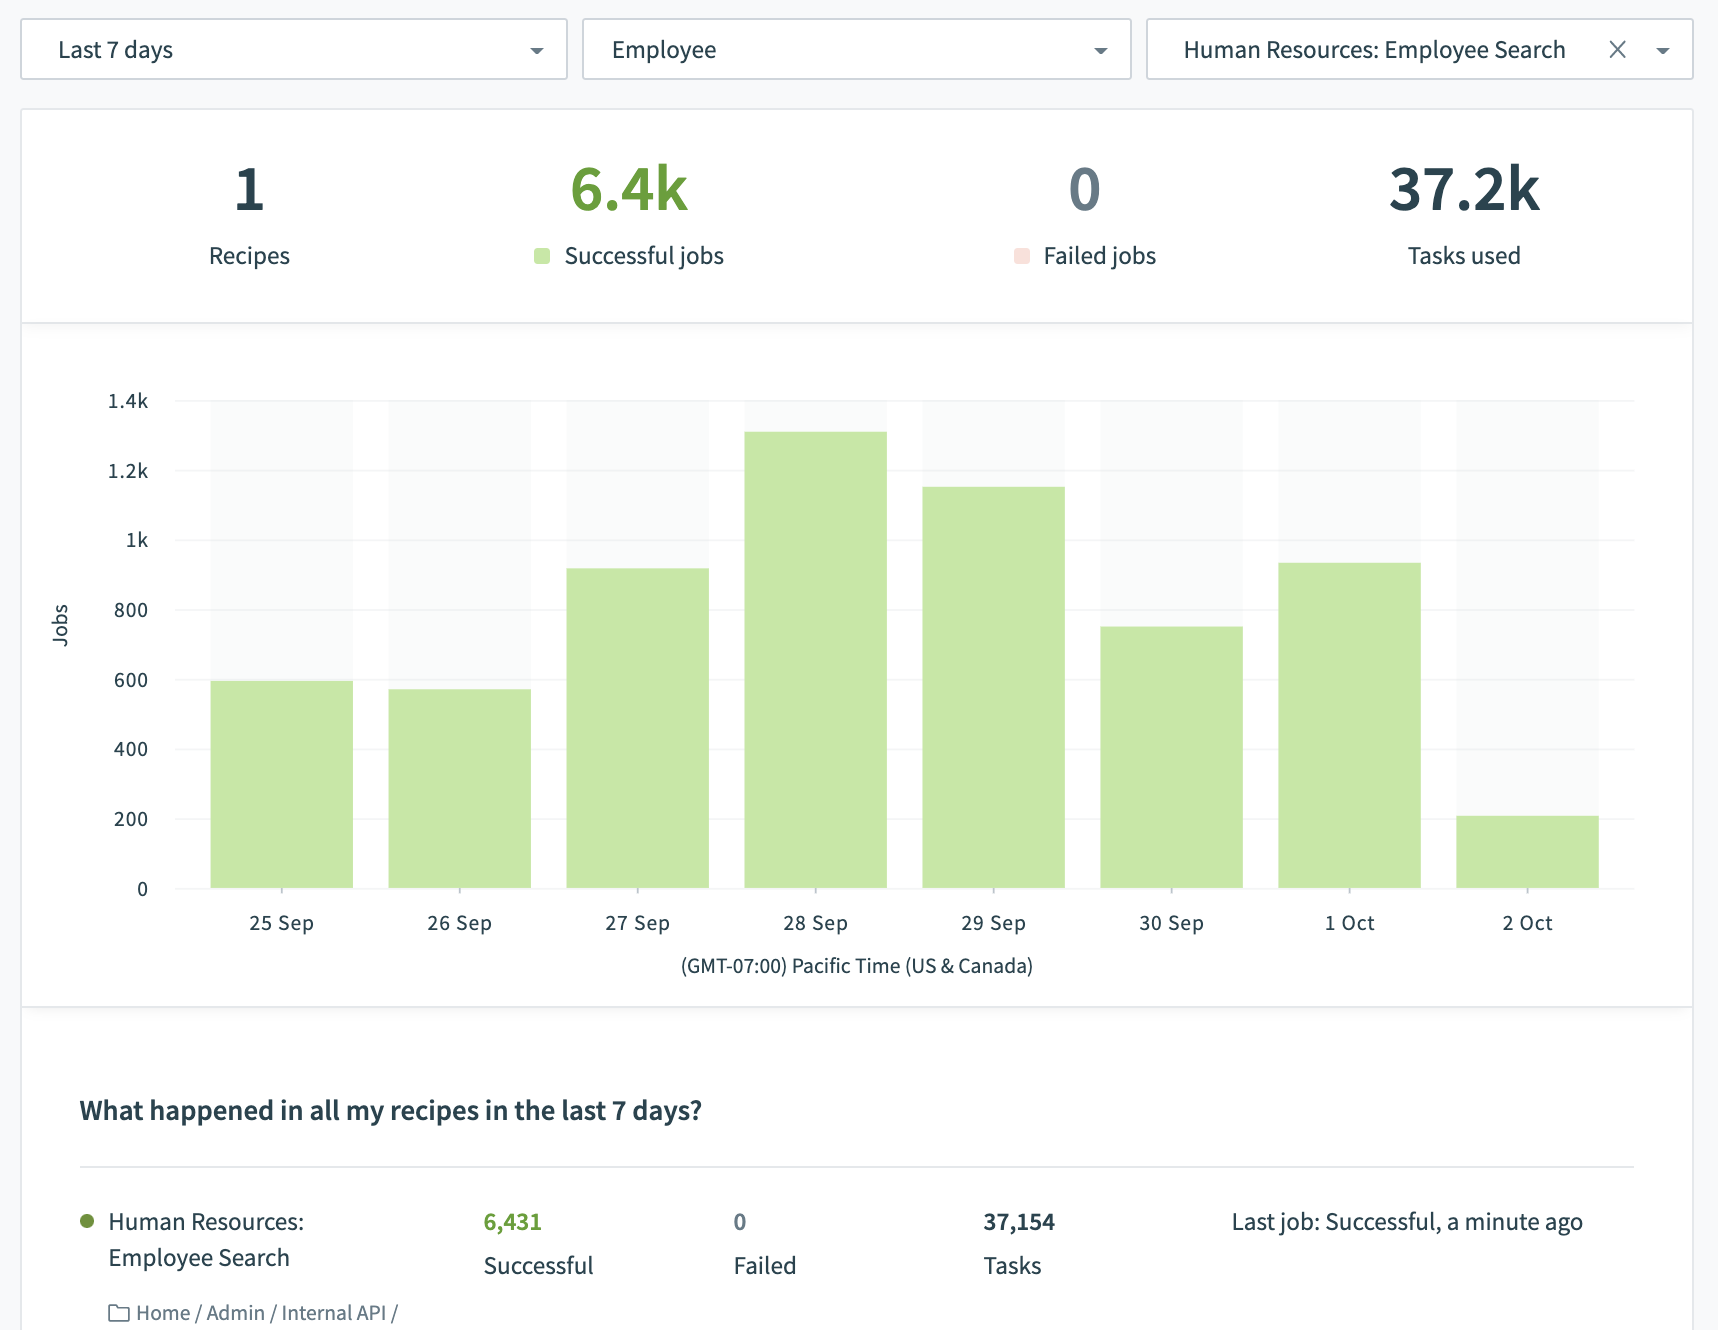Toggle the Successful jobs legend swatch
1718x1330 pixels.
[542, 256]
